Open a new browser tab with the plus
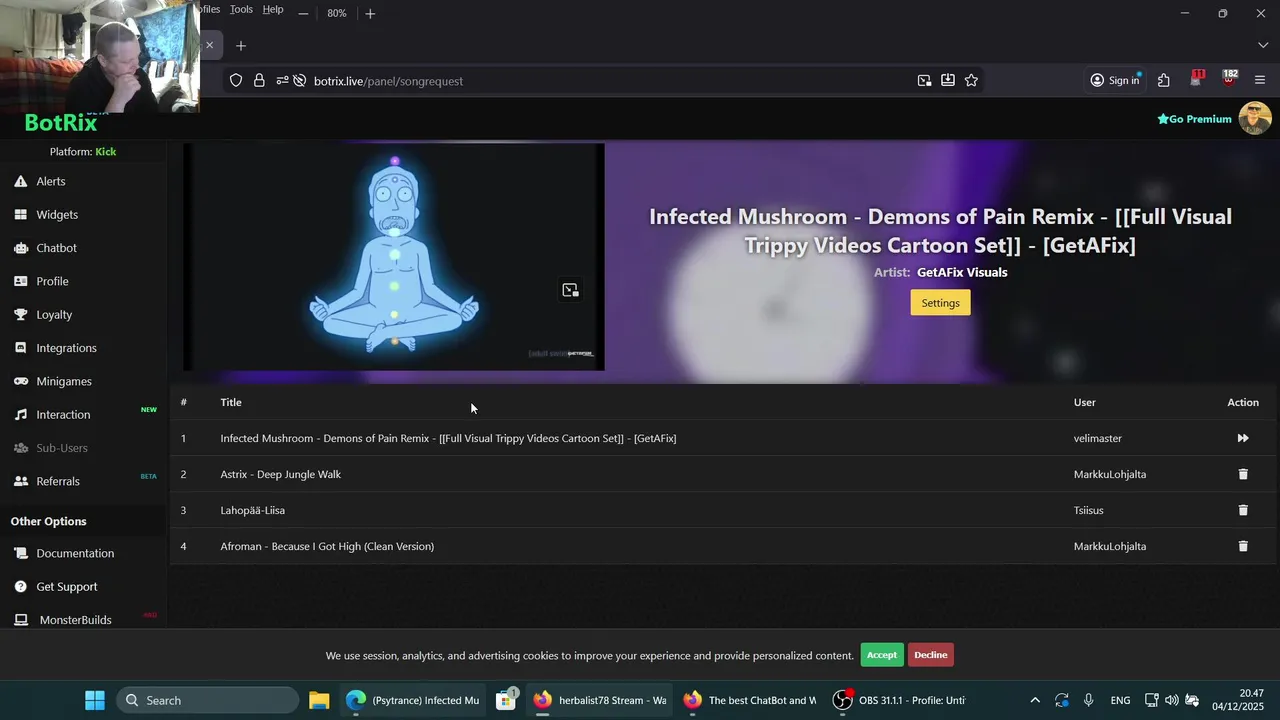This screenshot has width=1280, height=720. point(241,46)
